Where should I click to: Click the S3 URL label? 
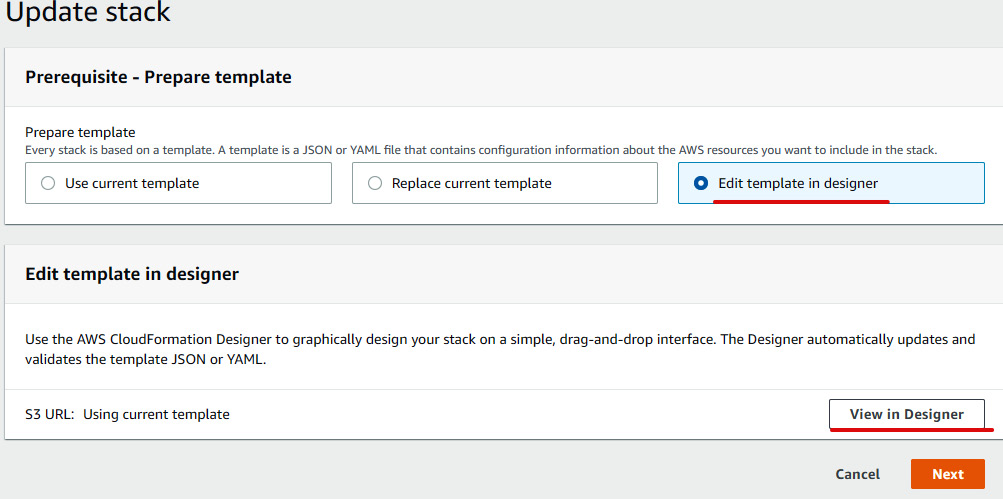(x=49, y=415)
